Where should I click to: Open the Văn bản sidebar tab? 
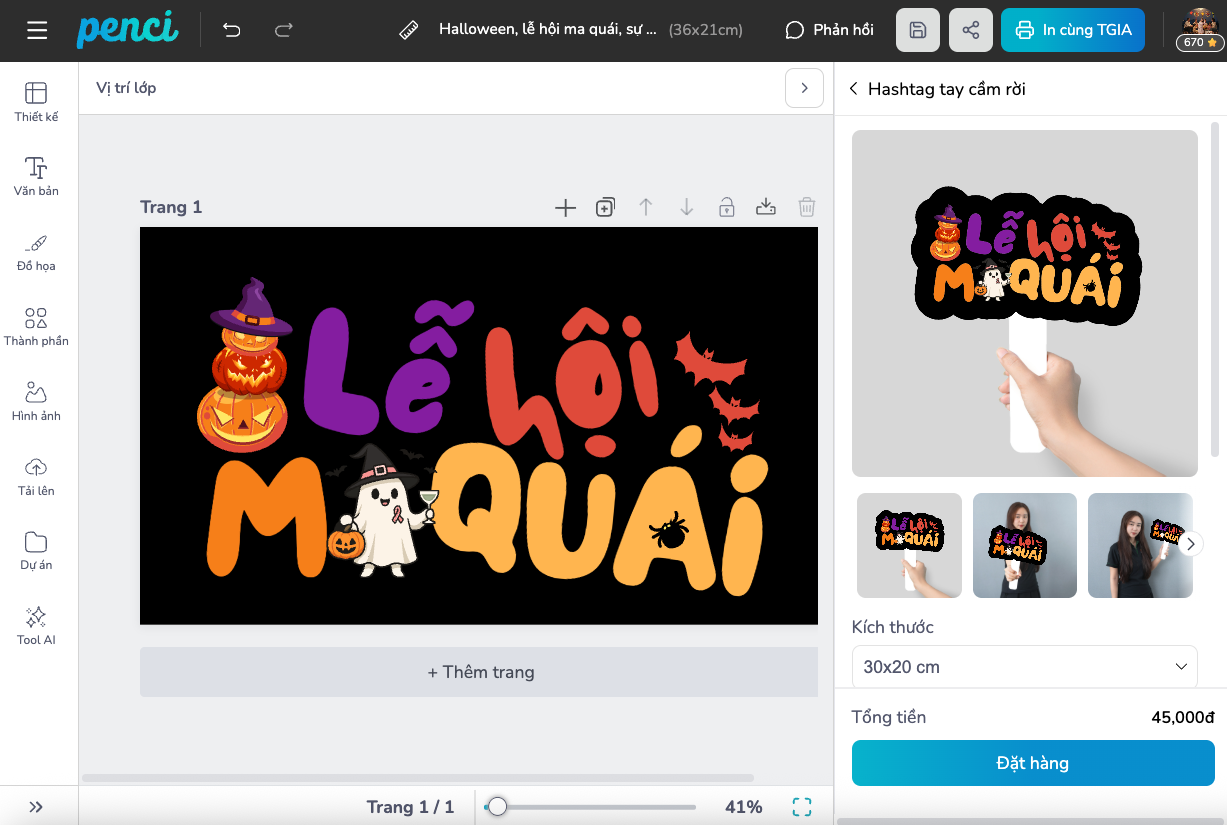[x=36, y=176]
